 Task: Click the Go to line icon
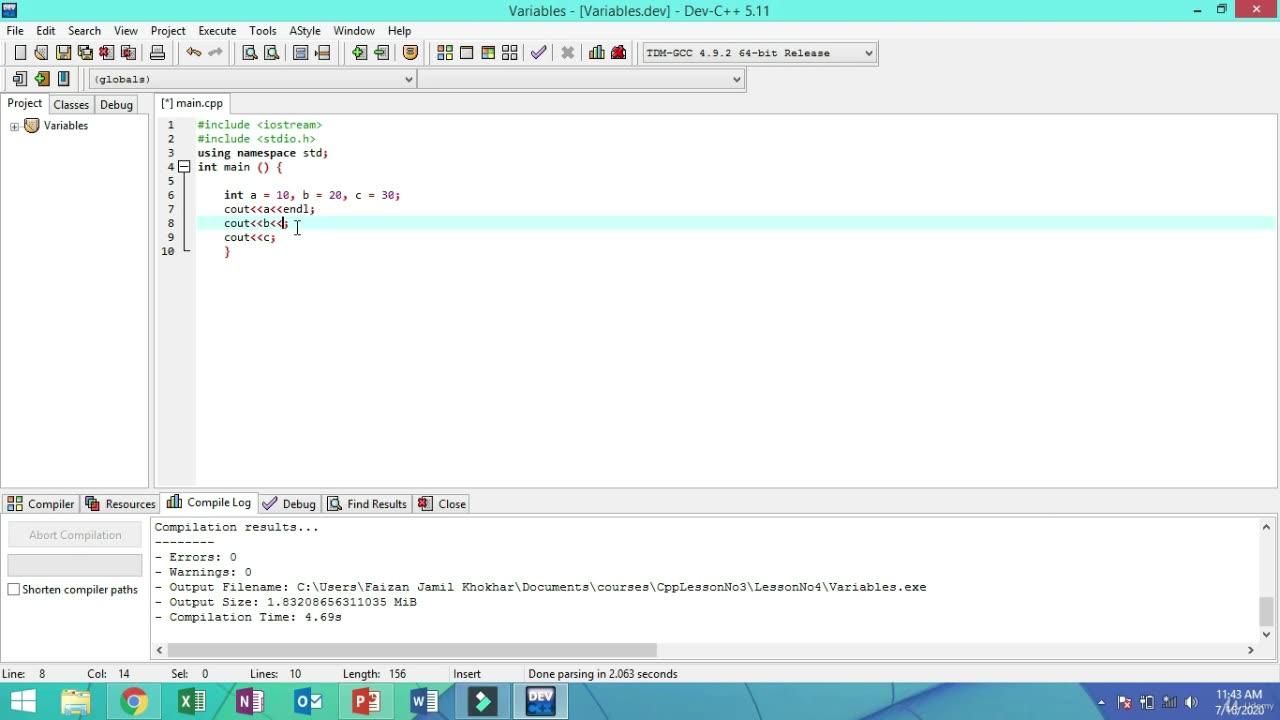pyautogui.click(x=323, y=53)
